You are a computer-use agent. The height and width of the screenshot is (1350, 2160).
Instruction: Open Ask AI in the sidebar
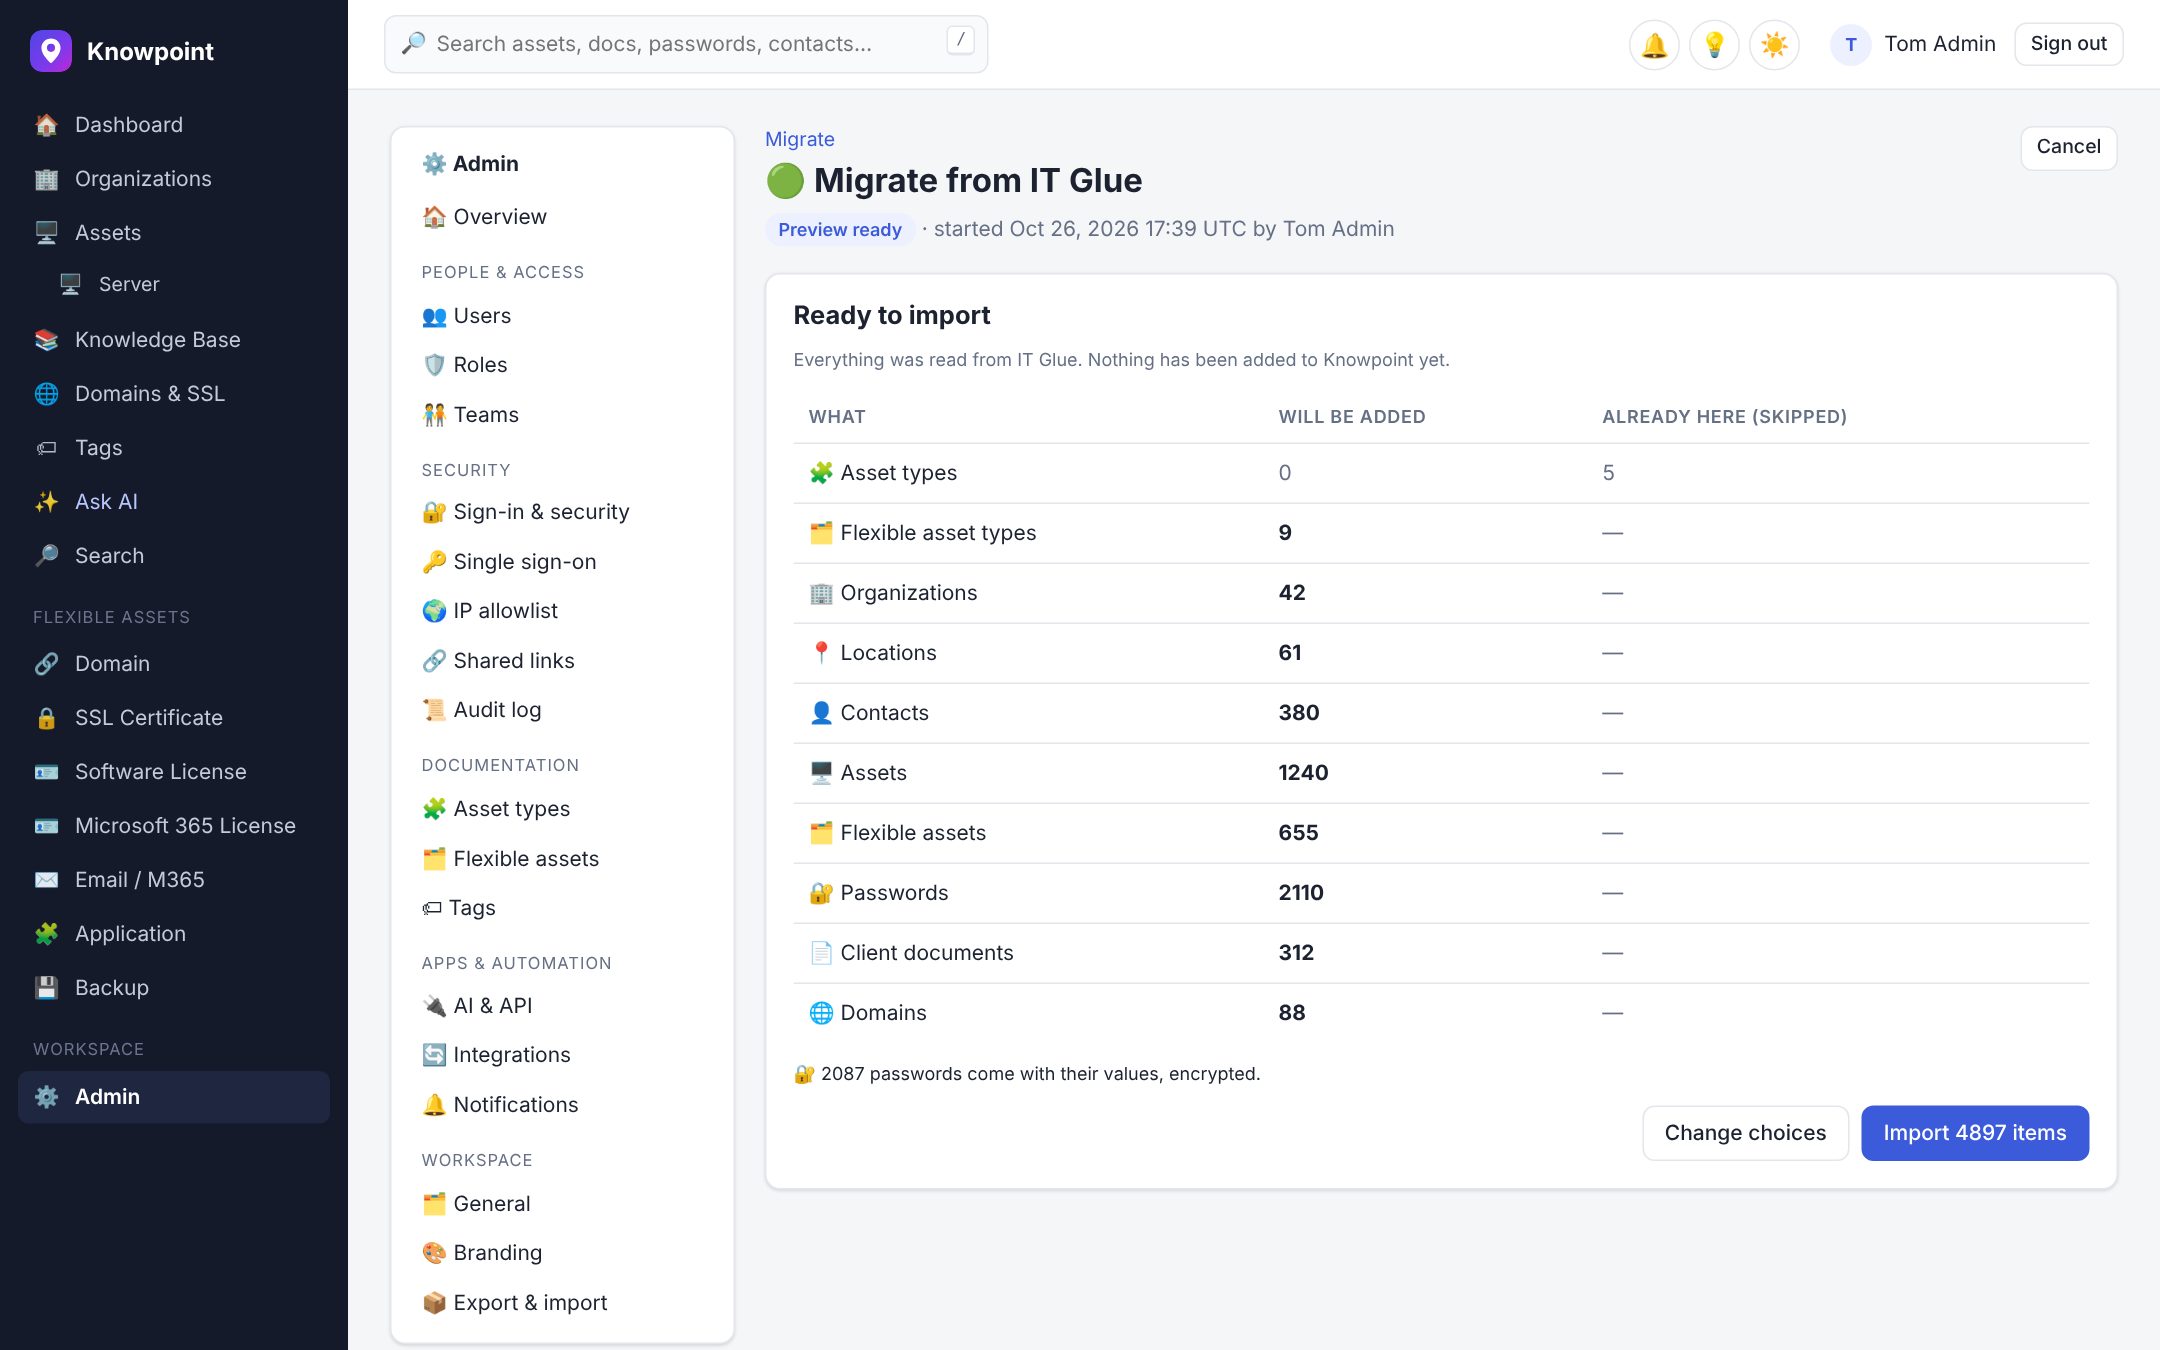point(174,502)
